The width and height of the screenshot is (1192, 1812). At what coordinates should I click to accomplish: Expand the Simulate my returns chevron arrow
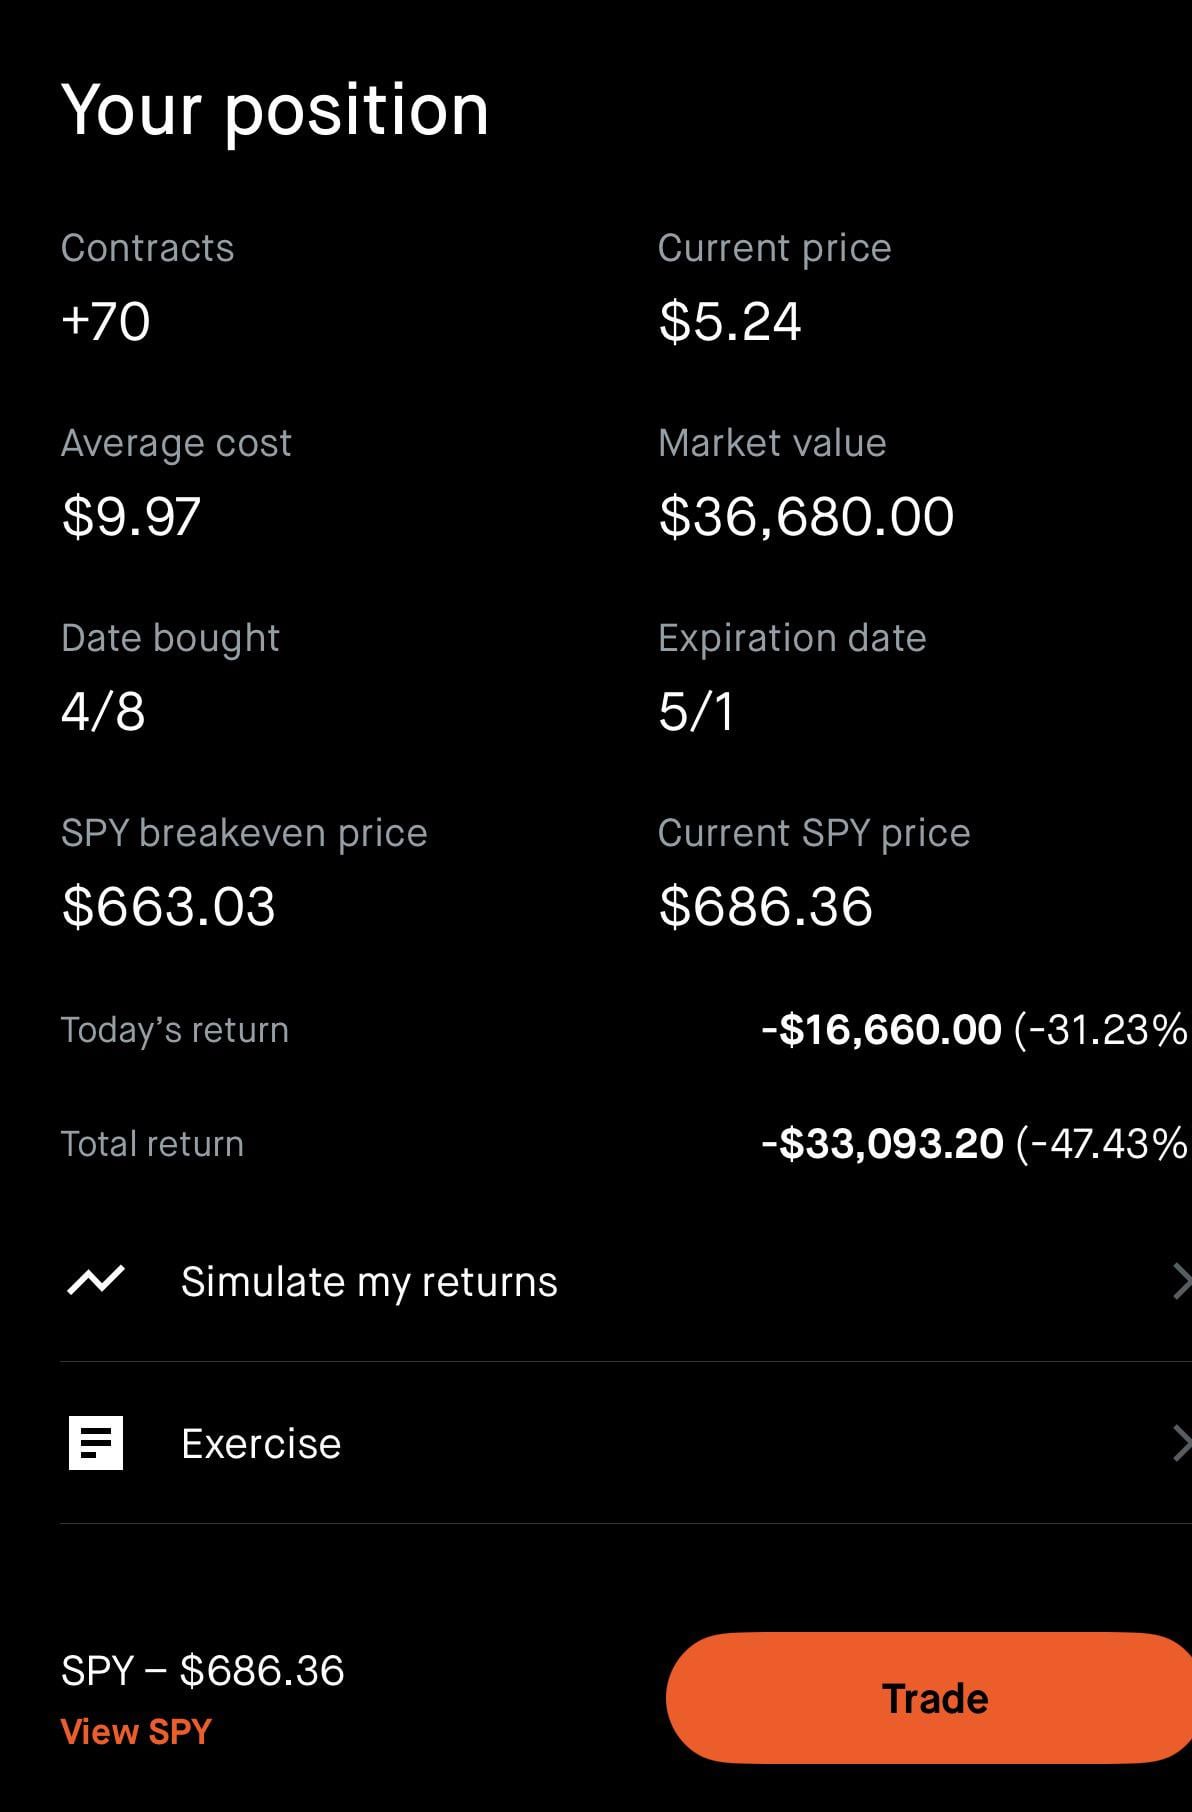1180,1281
